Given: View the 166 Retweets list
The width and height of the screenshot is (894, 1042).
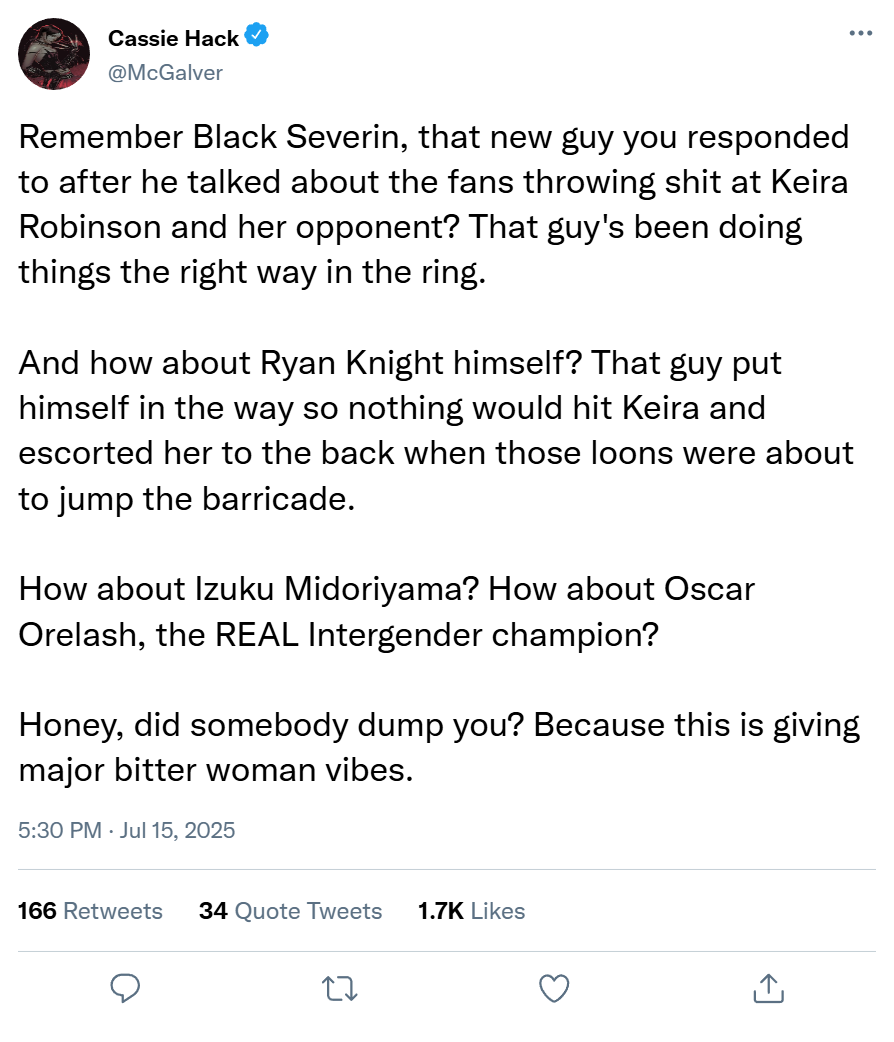Looking at the screenshot, I should (x=90, y=911).
